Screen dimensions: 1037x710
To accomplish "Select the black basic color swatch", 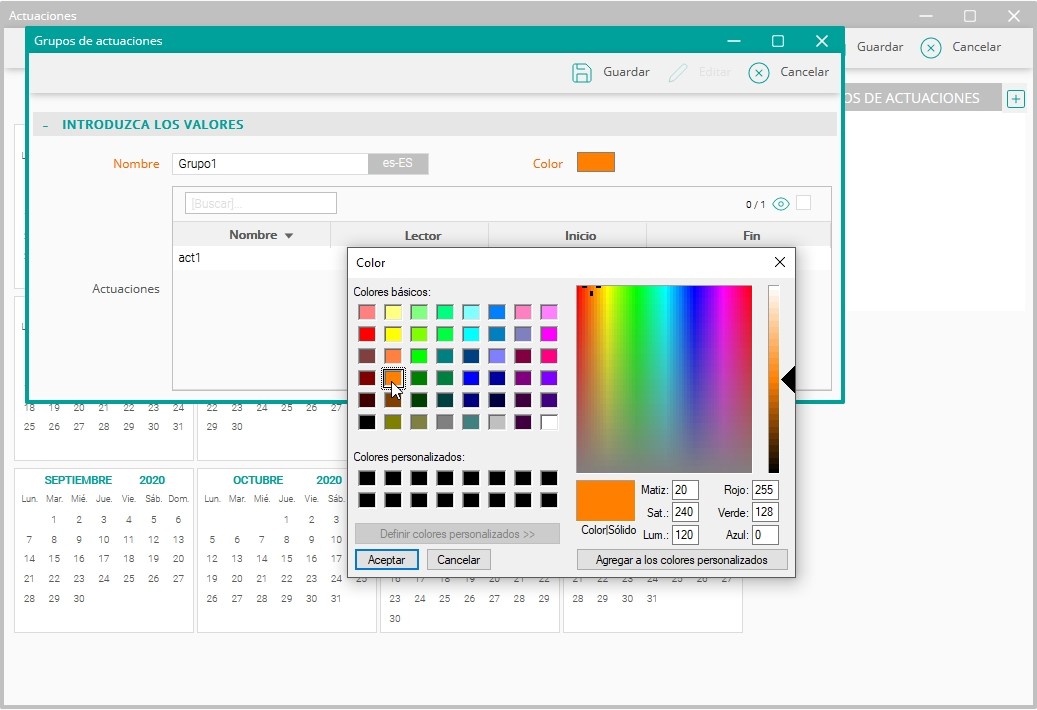I will click(x=366, y=422).
